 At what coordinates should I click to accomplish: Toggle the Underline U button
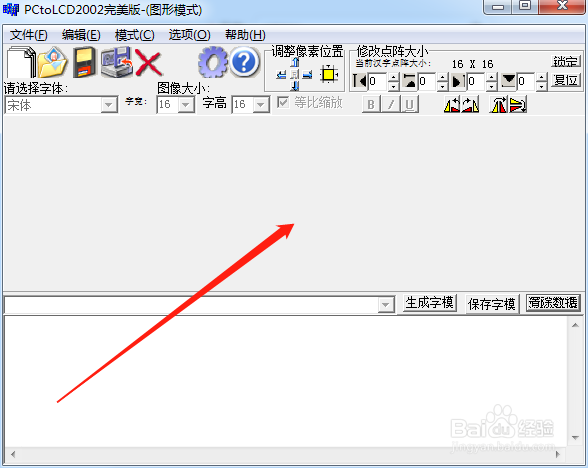coord(410,104)
